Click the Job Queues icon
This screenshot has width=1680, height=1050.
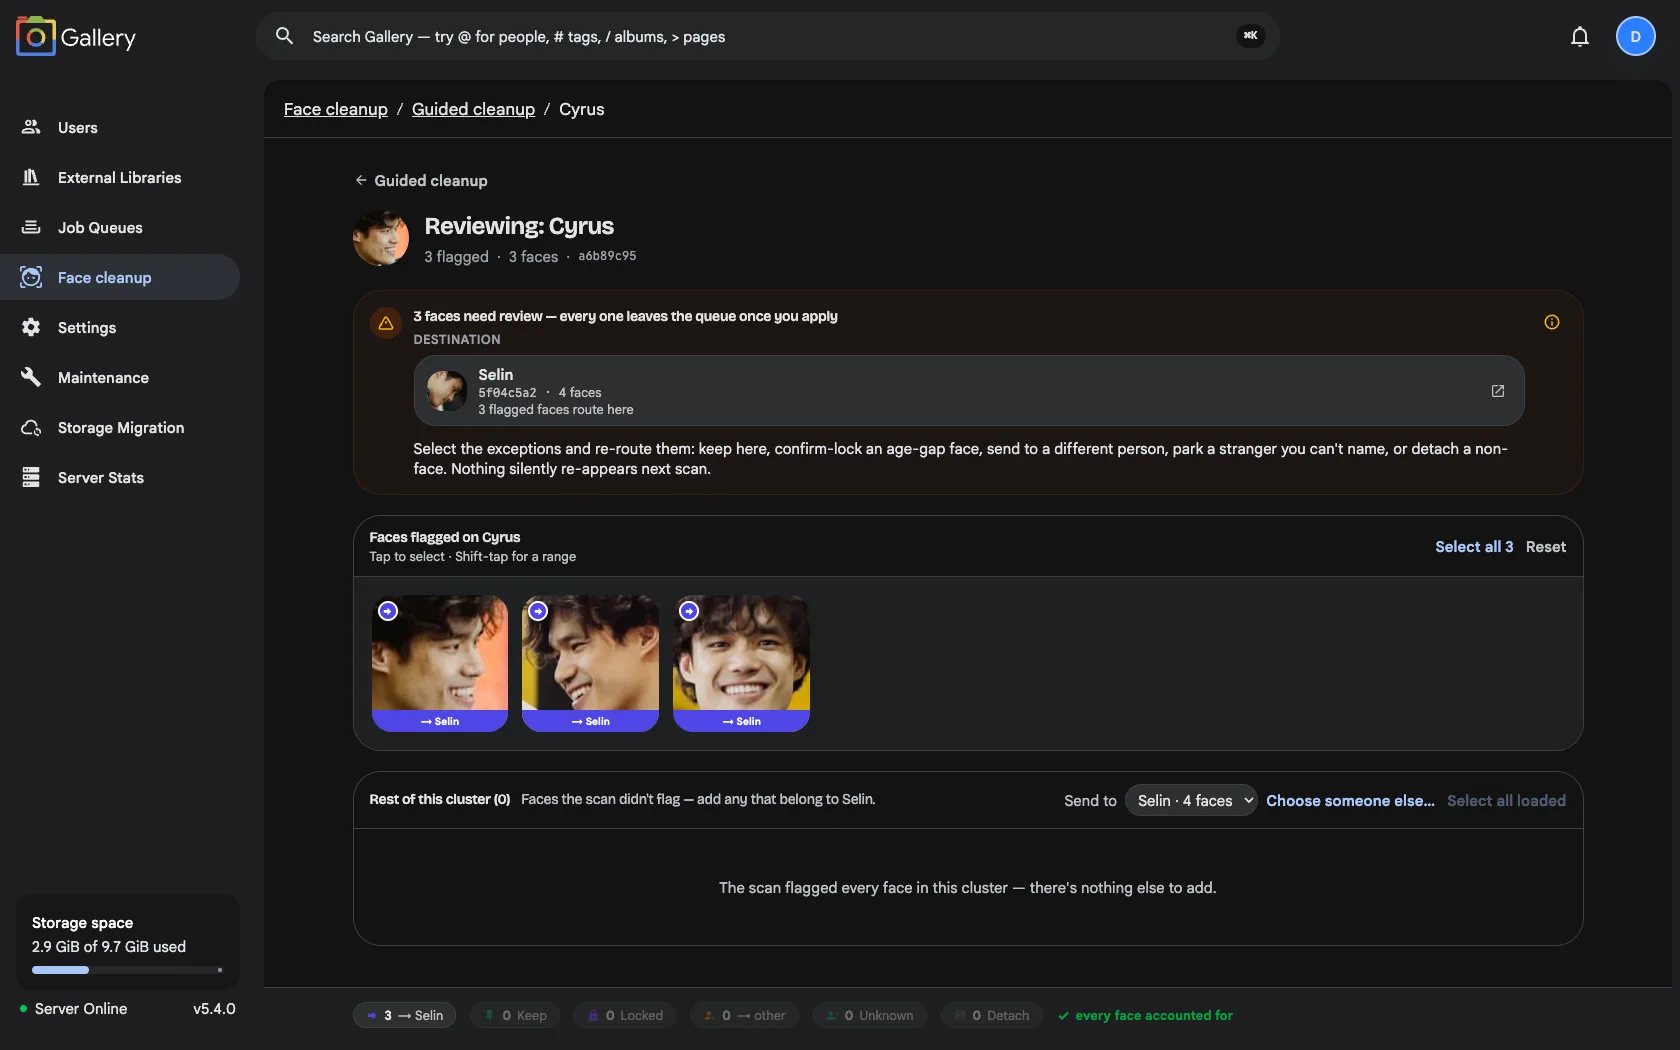(x=31, y=227)
